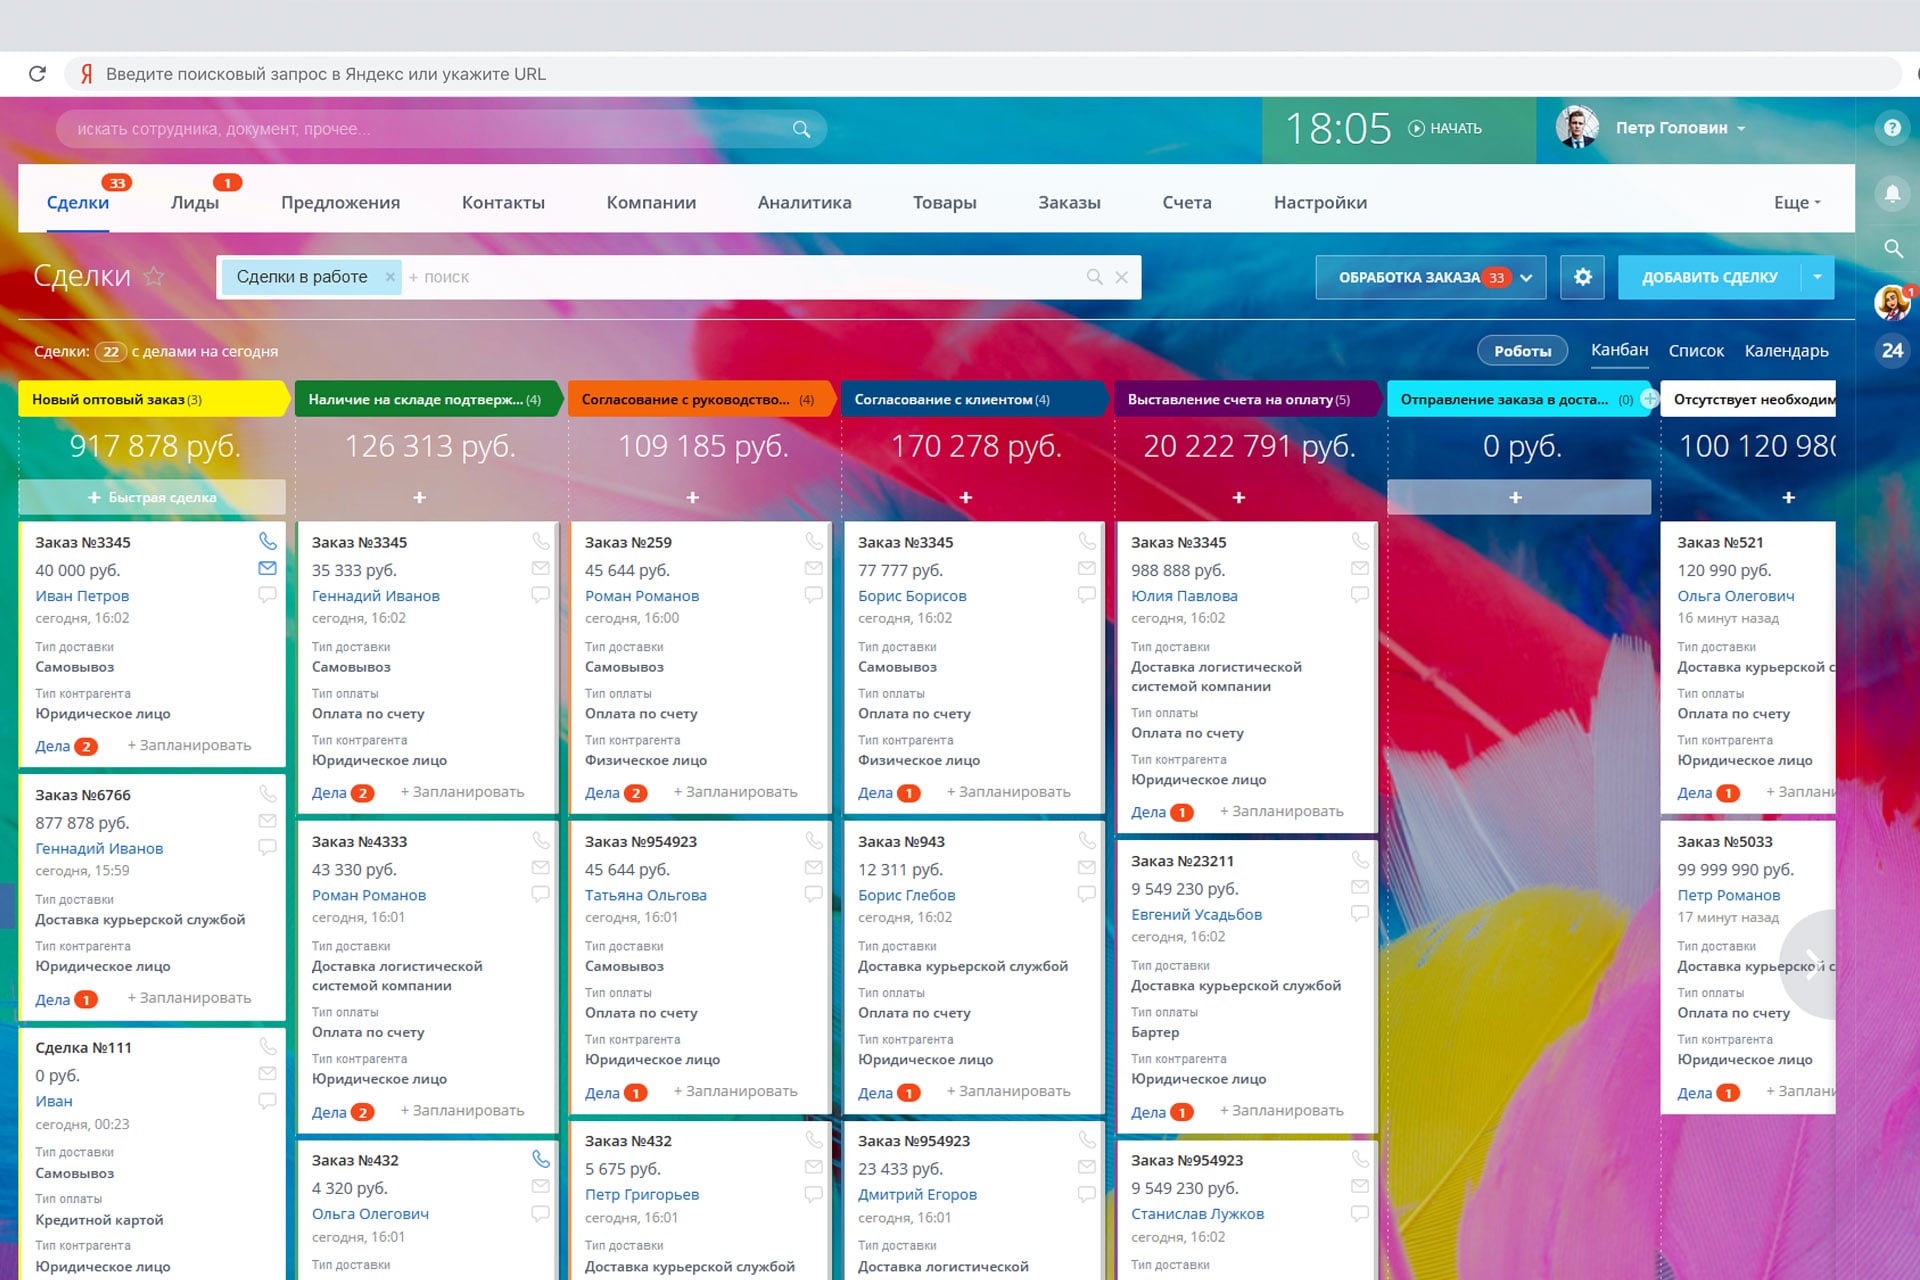Switch to the Список view

click(1696, 351)
